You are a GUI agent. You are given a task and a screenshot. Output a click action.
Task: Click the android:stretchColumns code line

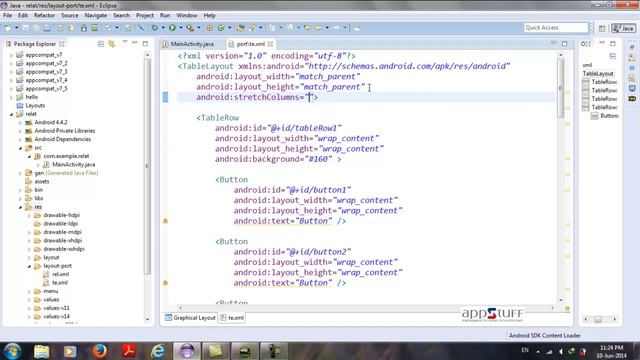pos(257,97)
